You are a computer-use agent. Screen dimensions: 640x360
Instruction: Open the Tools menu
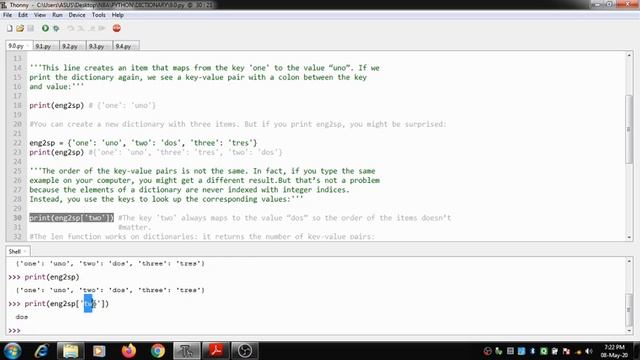[98, 15]
